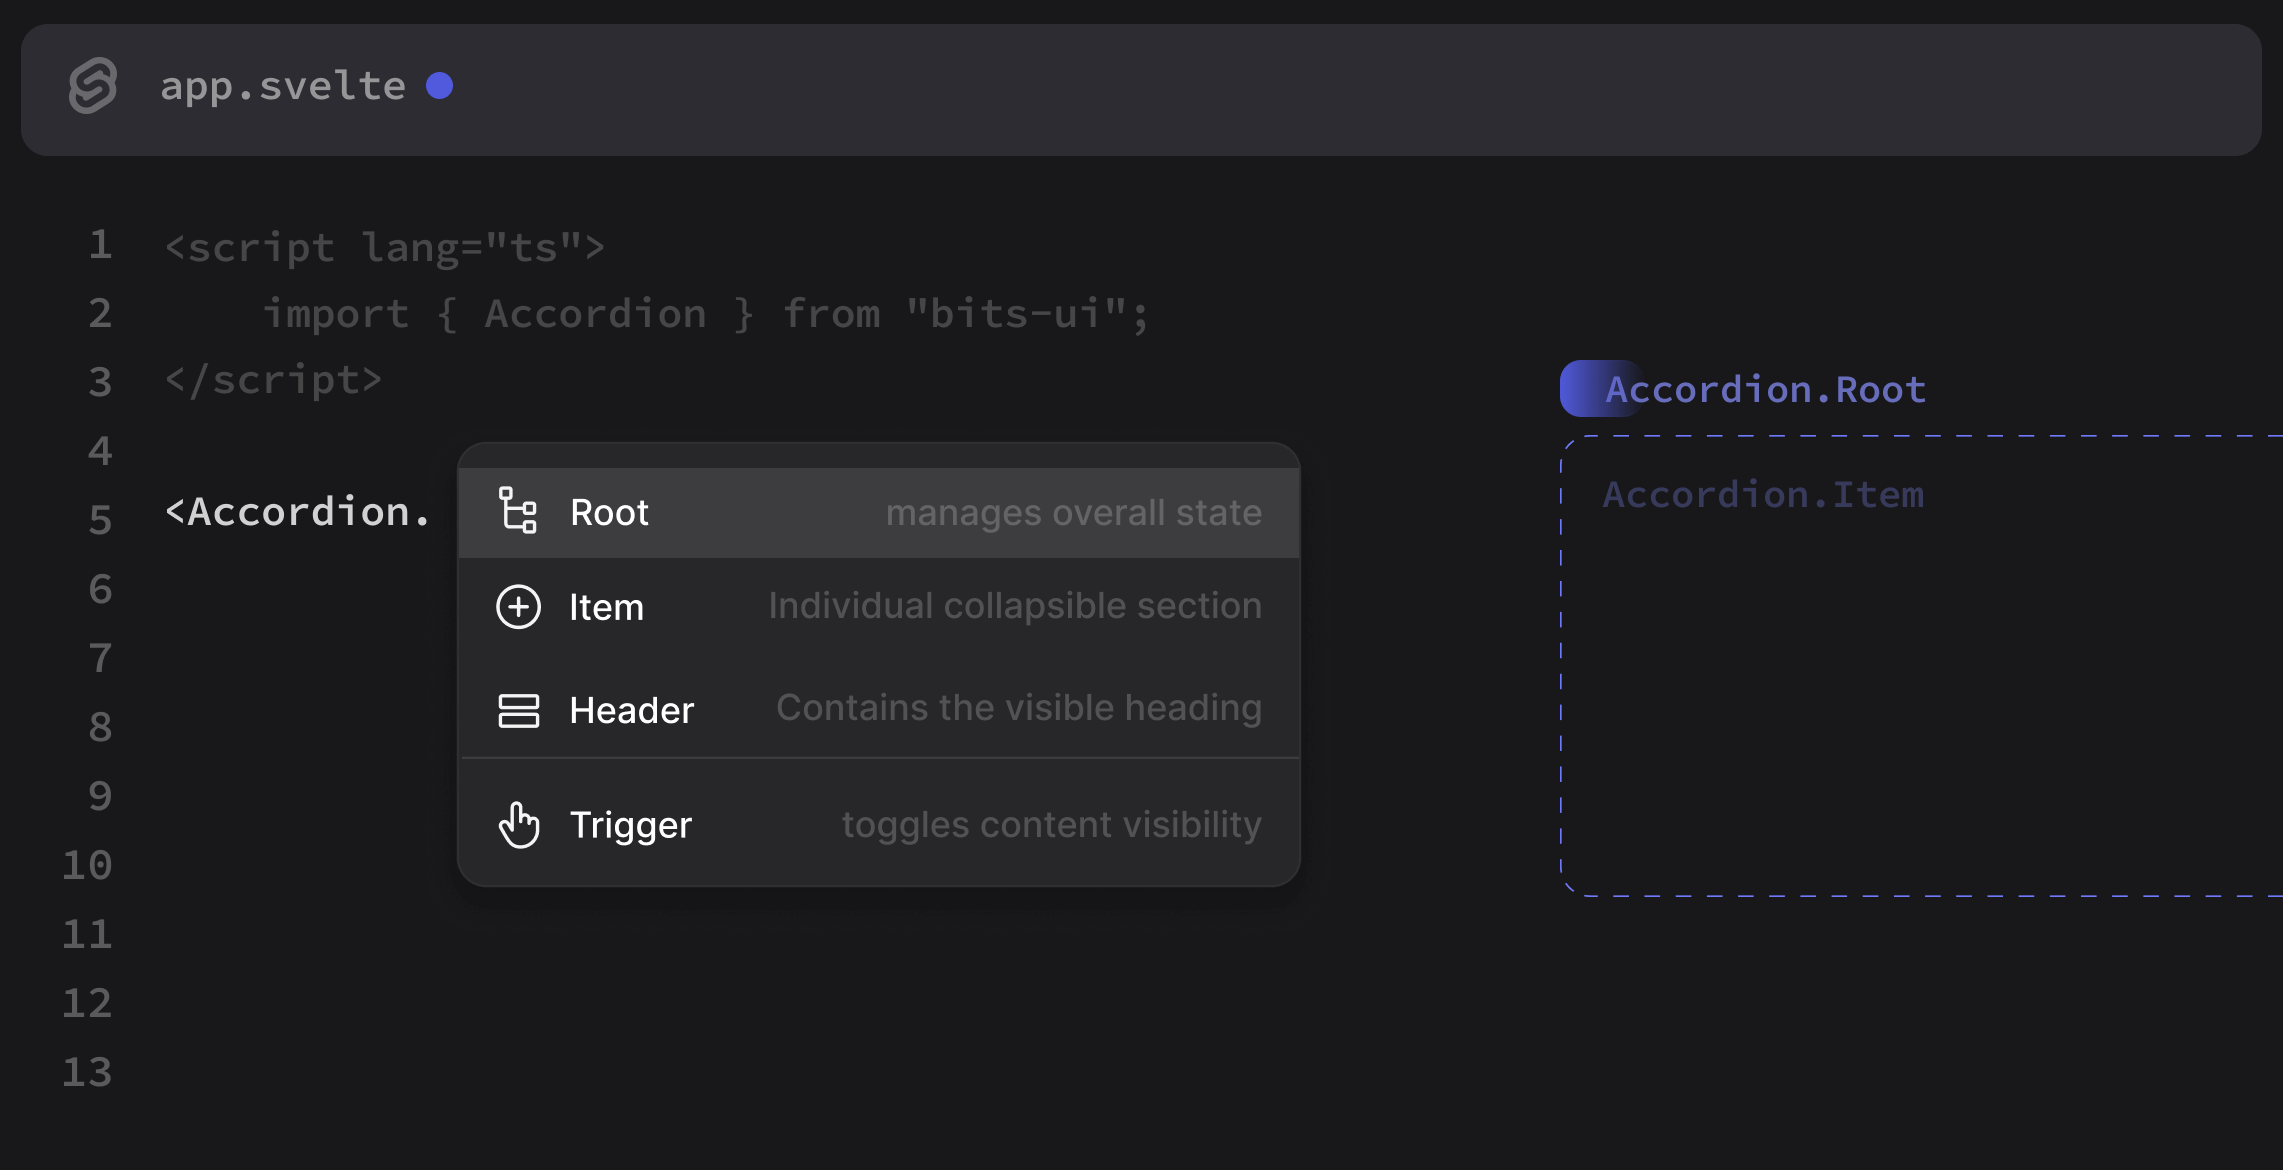Click the incomplete Accordion. tag
Viewport: 2283px width, 1170px height.
[x=296, y=512]
